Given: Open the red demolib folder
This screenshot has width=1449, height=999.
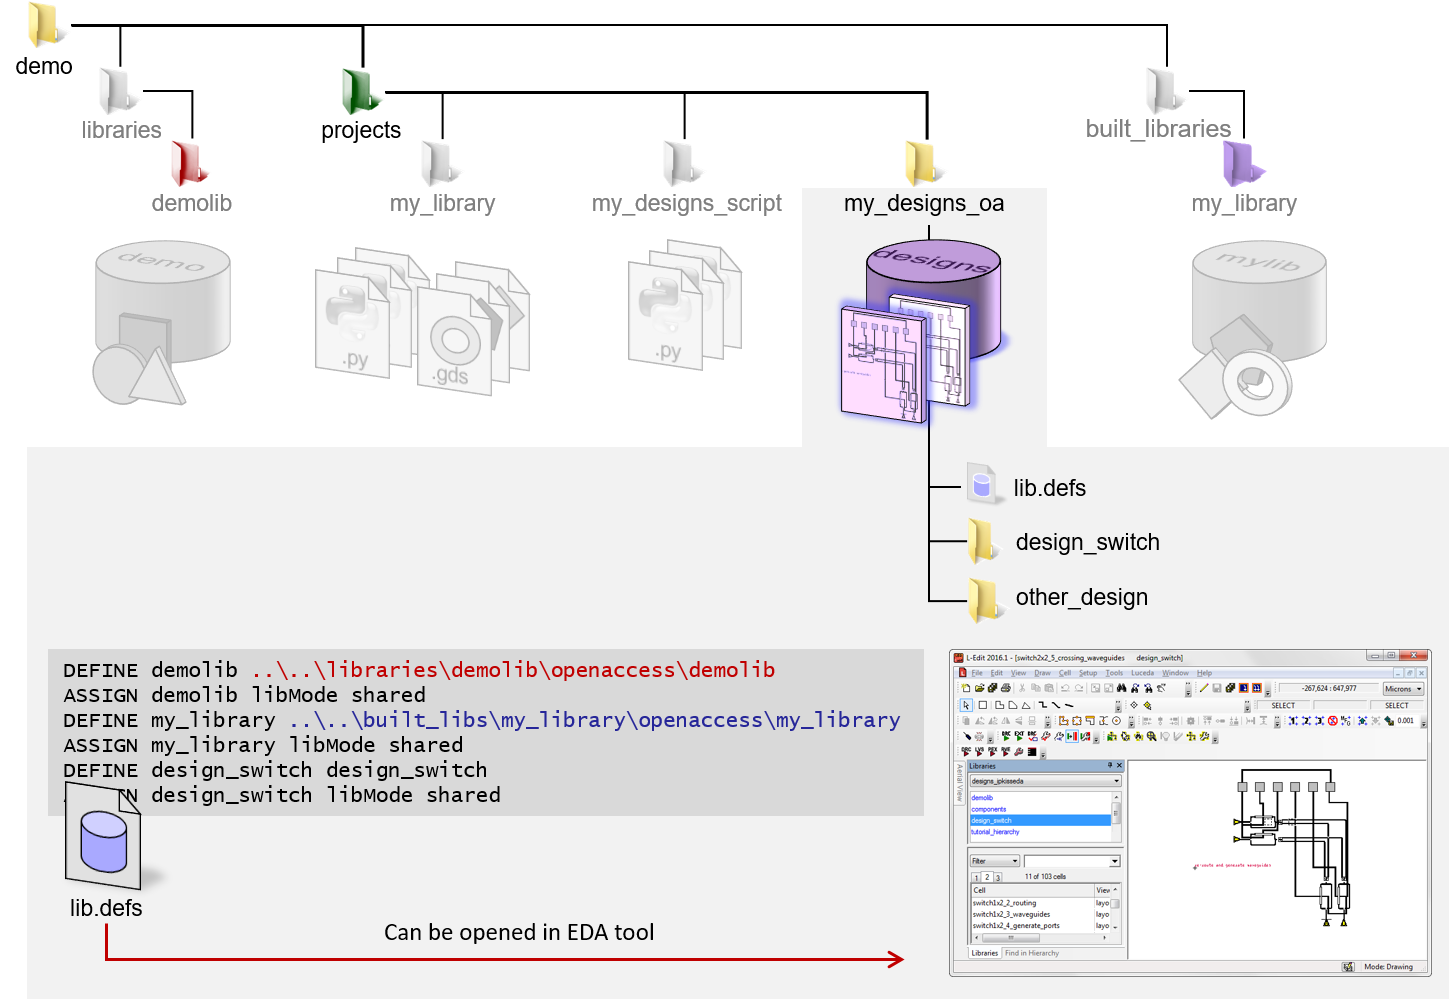Looking at the screenshot, I should [190, 163].
